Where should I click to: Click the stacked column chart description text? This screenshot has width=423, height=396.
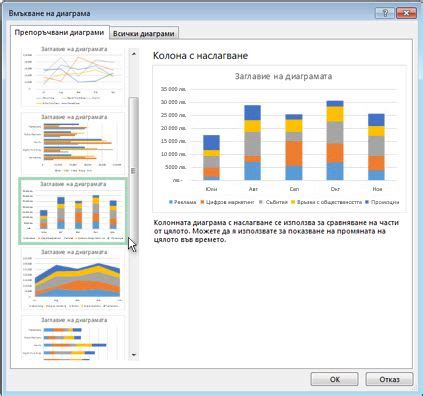pyautogui.click(x=276, y=231)
